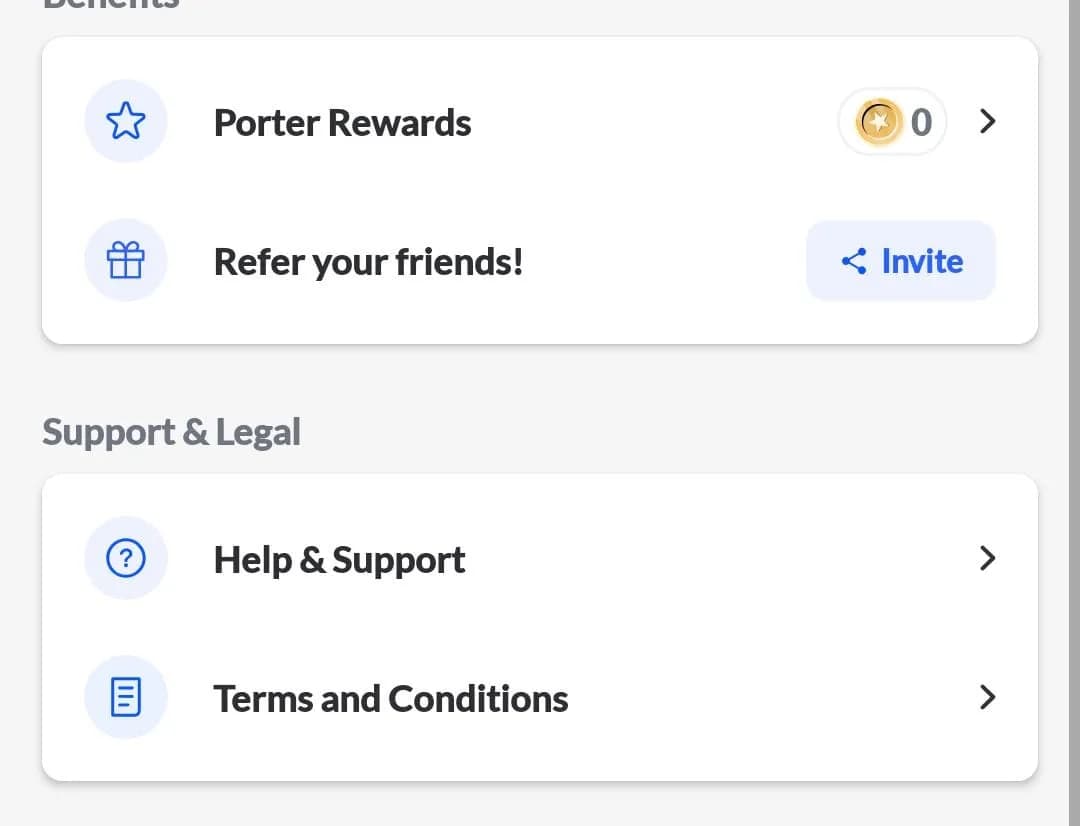Open the rewards coin balance badge
Viewport: 1080px width, 826px height.
click(893, 123)
